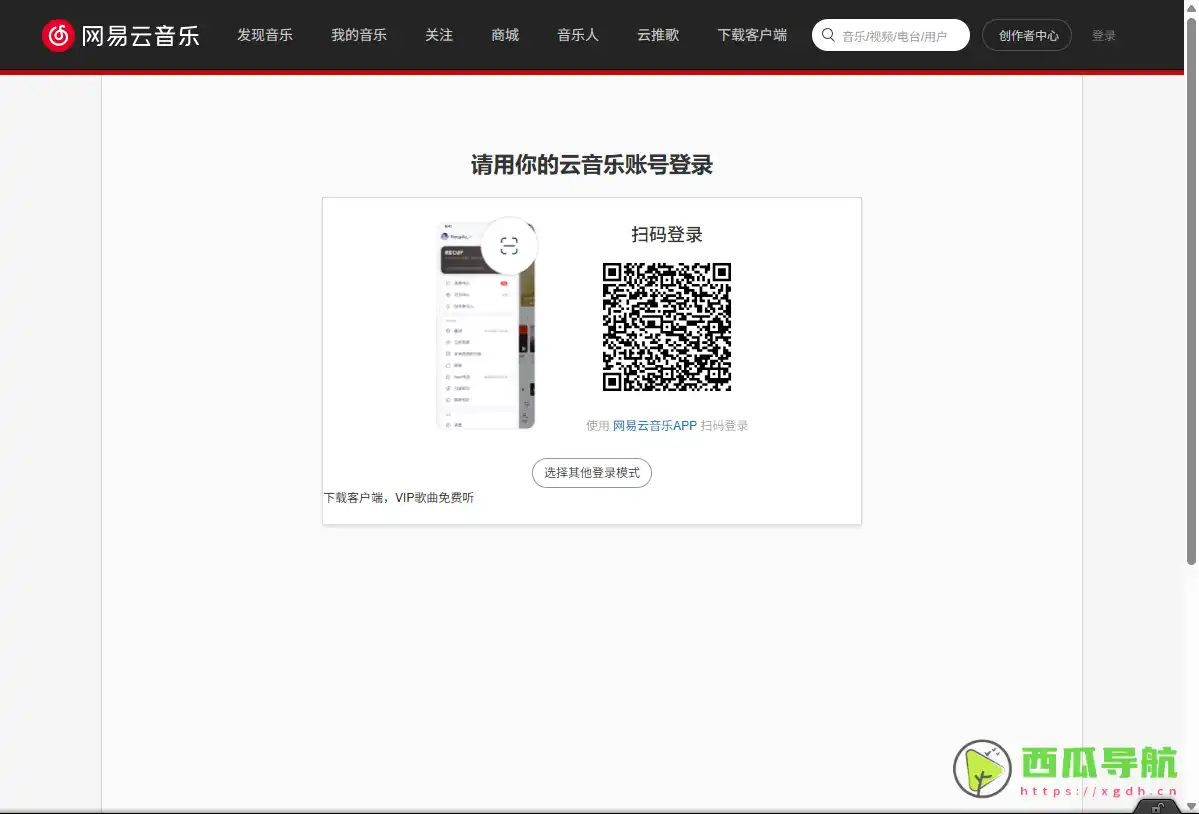This screenshot has height=814, width=1199.
Task: Open 云推歌 from the top navigation
Action: [x=657, y=35]
